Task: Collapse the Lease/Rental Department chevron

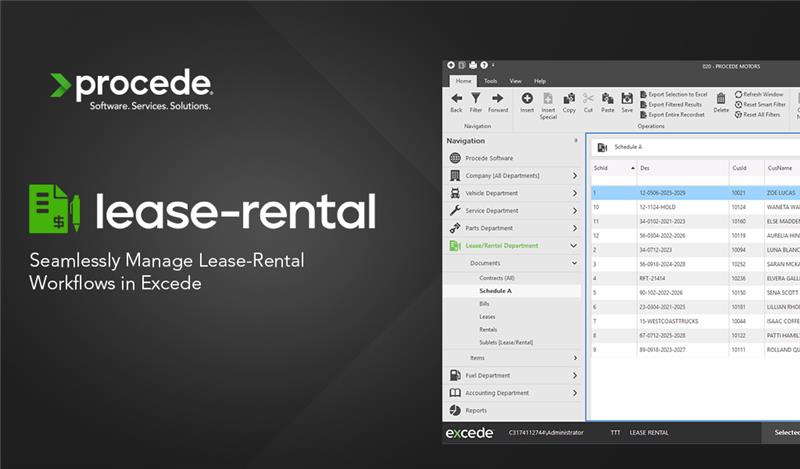Action: [574, 245]
